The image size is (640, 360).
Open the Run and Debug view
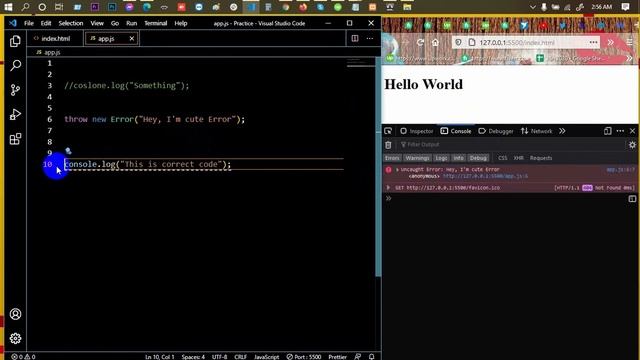tap(16, 114)
